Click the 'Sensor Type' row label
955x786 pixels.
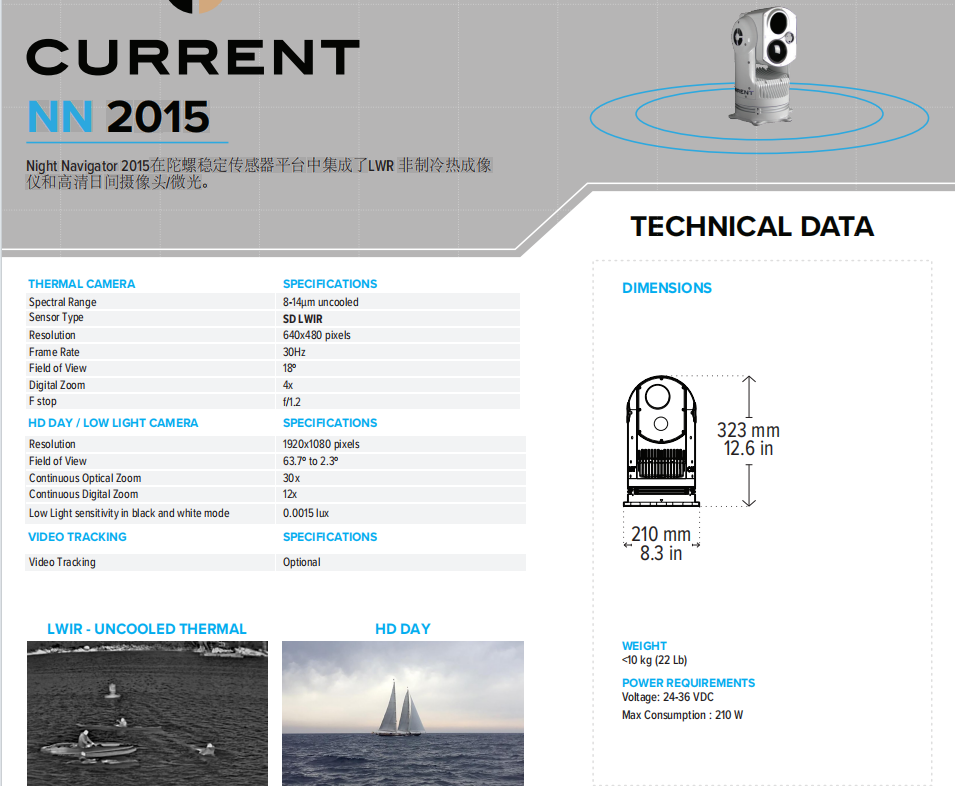coord(56,317)
